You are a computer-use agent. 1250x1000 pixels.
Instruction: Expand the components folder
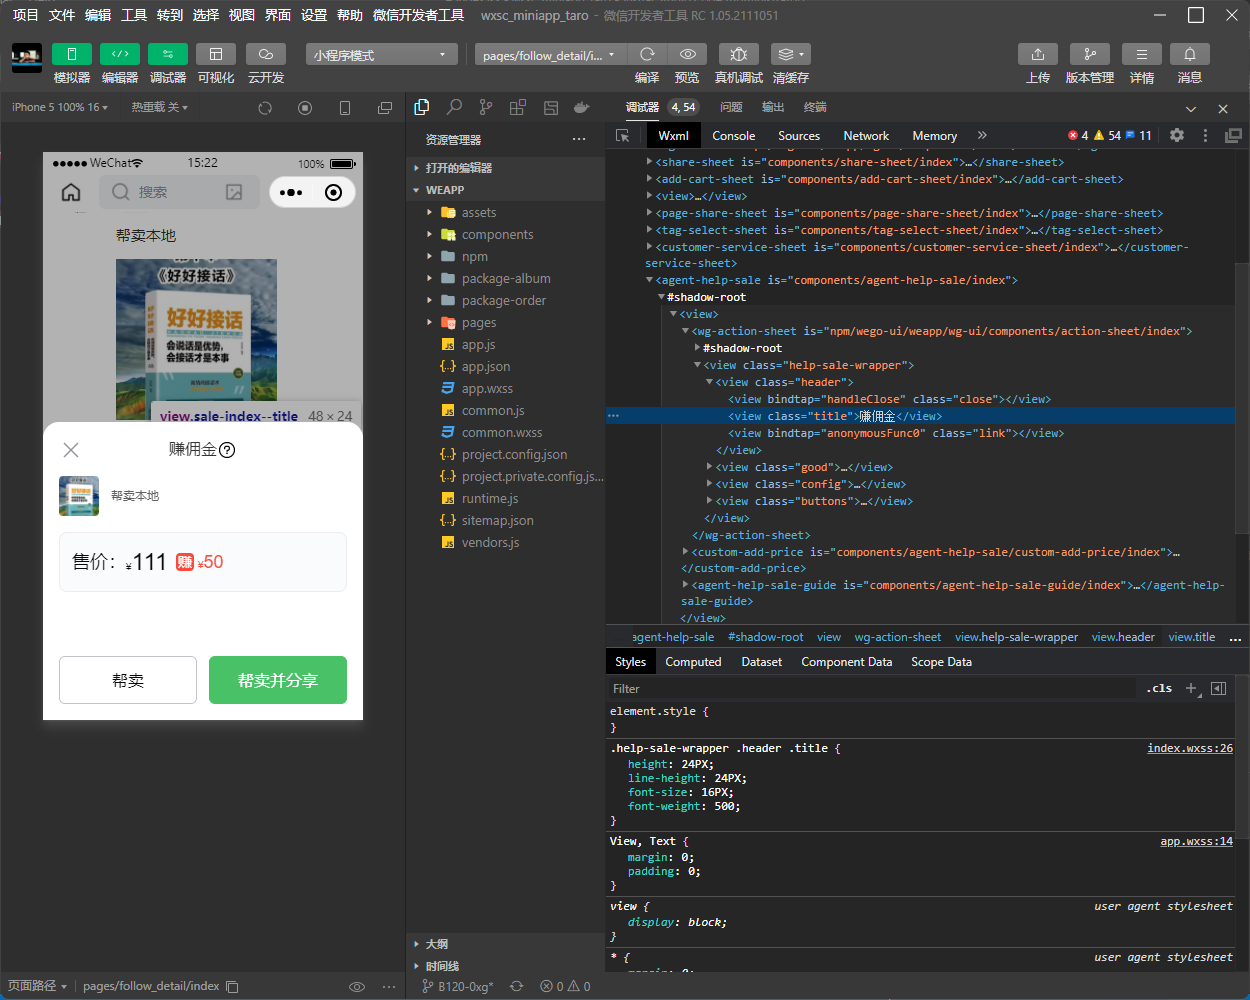pyautogui.click(x=505, y=234)
